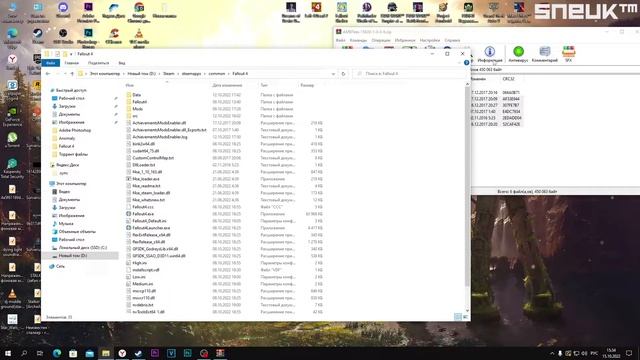Sort WinRAR list by CRC32 column
Viewport: 640px width, 360px height.
[509, 79]
